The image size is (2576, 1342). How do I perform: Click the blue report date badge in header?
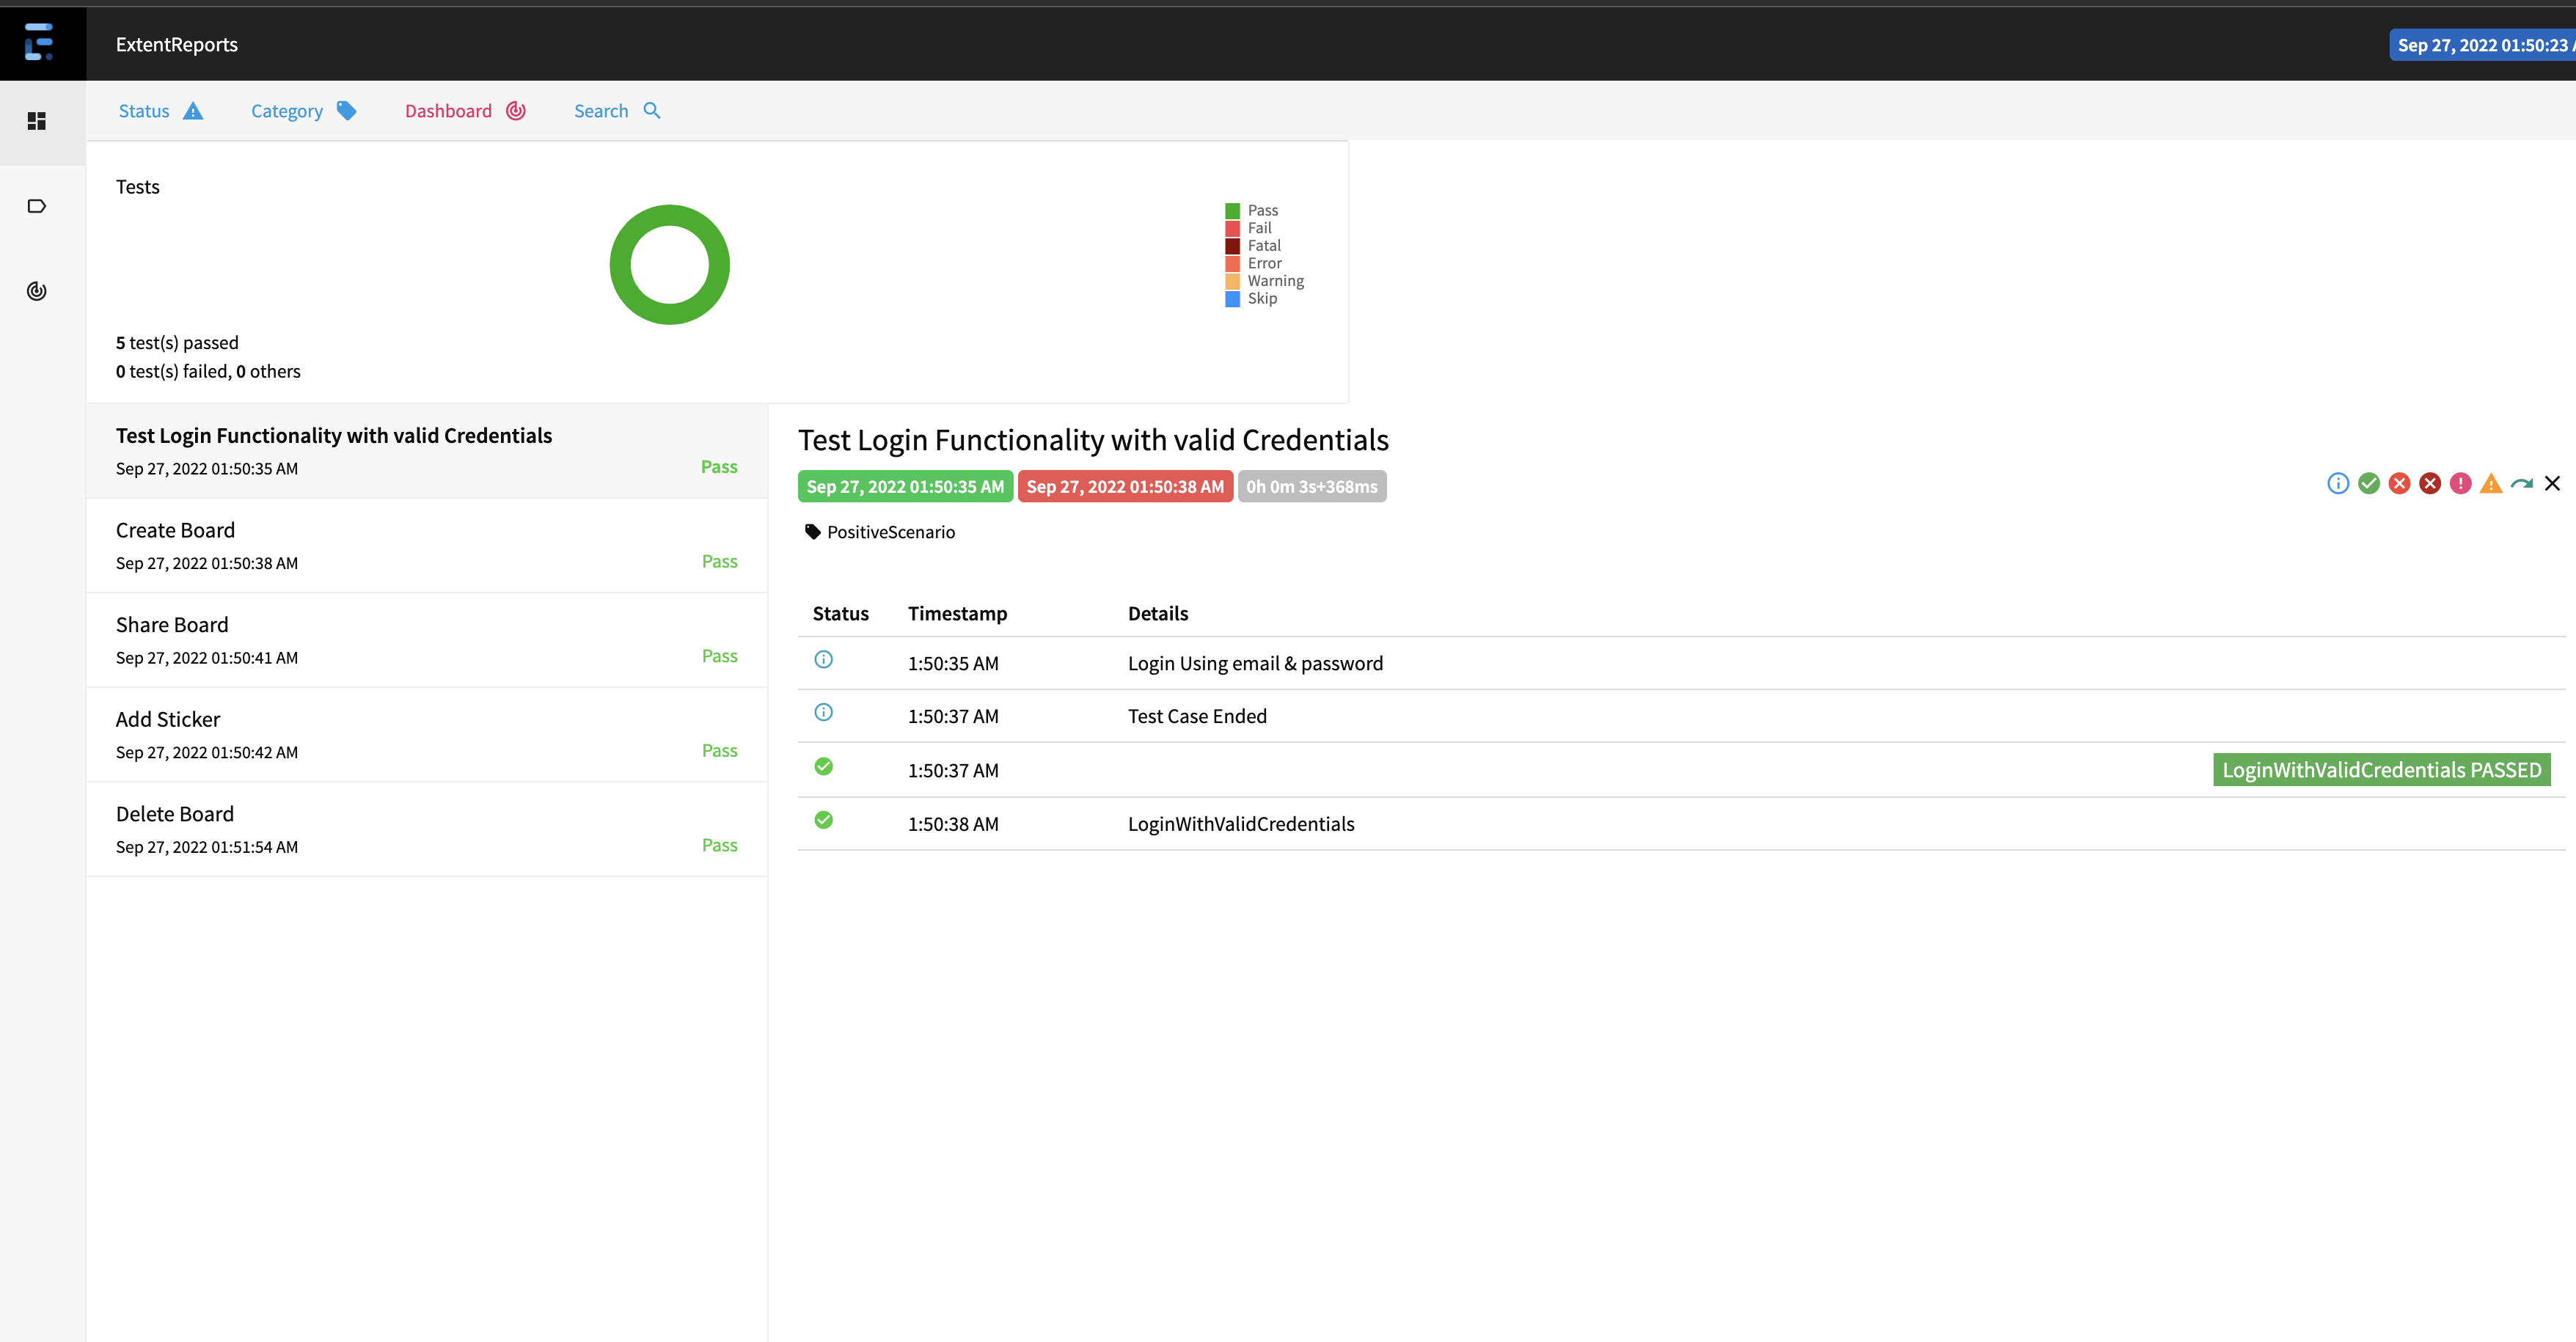click(2482, 45)
